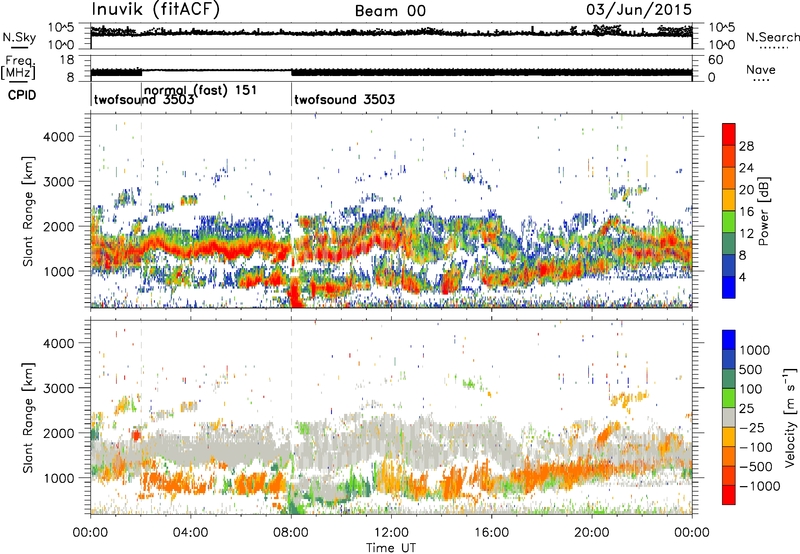Image resolution: width=800 pixels, height=554 pixels.
Task: Click 'twofsound 3503' label starting at 00:00
Action: [144, 99]
